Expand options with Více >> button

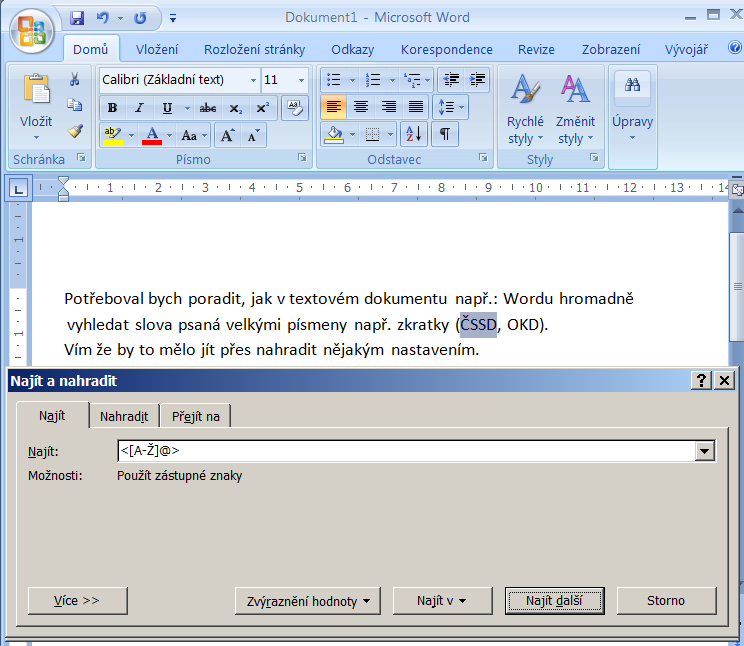pyautogui.click(x=77, y=600)
